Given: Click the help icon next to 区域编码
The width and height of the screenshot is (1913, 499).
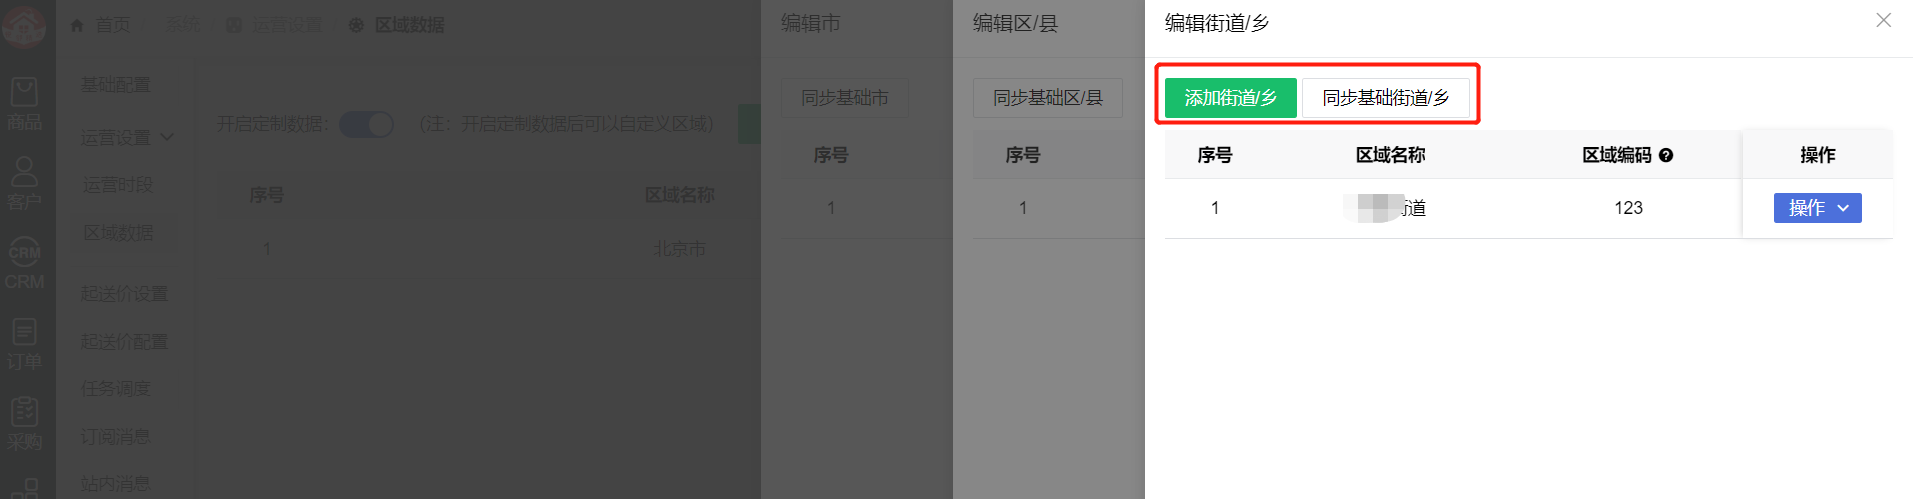Looking at the screenshot, I should [1666, 155].
